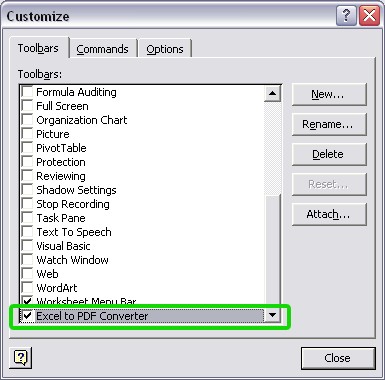The width and height of the screenshot is (385, 380).
Task: Tick the PivotTable toolbar checkbox
Action: click(x=27, y=147)
